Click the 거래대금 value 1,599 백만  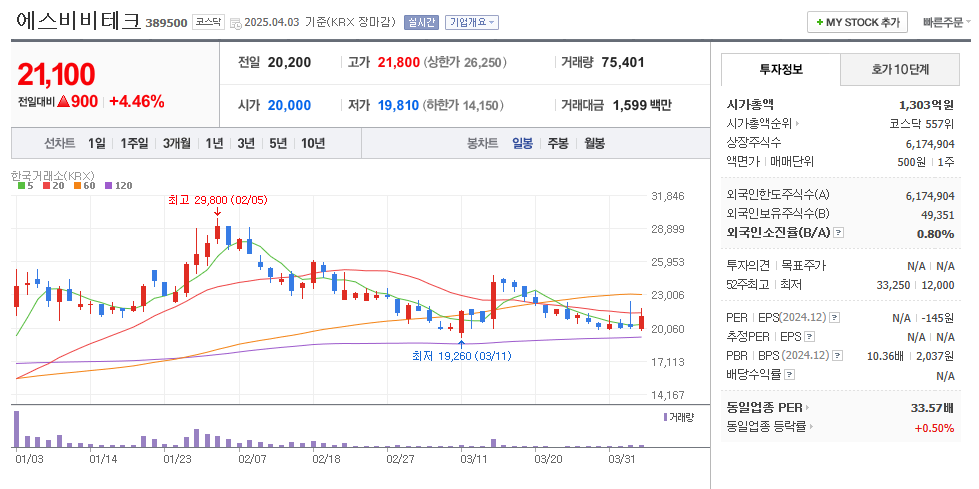click(642, 105)
